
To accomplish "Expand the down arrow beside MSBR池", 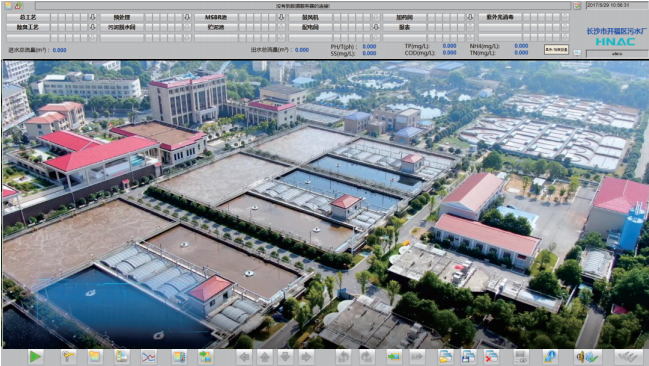I will tap(281, 17).
